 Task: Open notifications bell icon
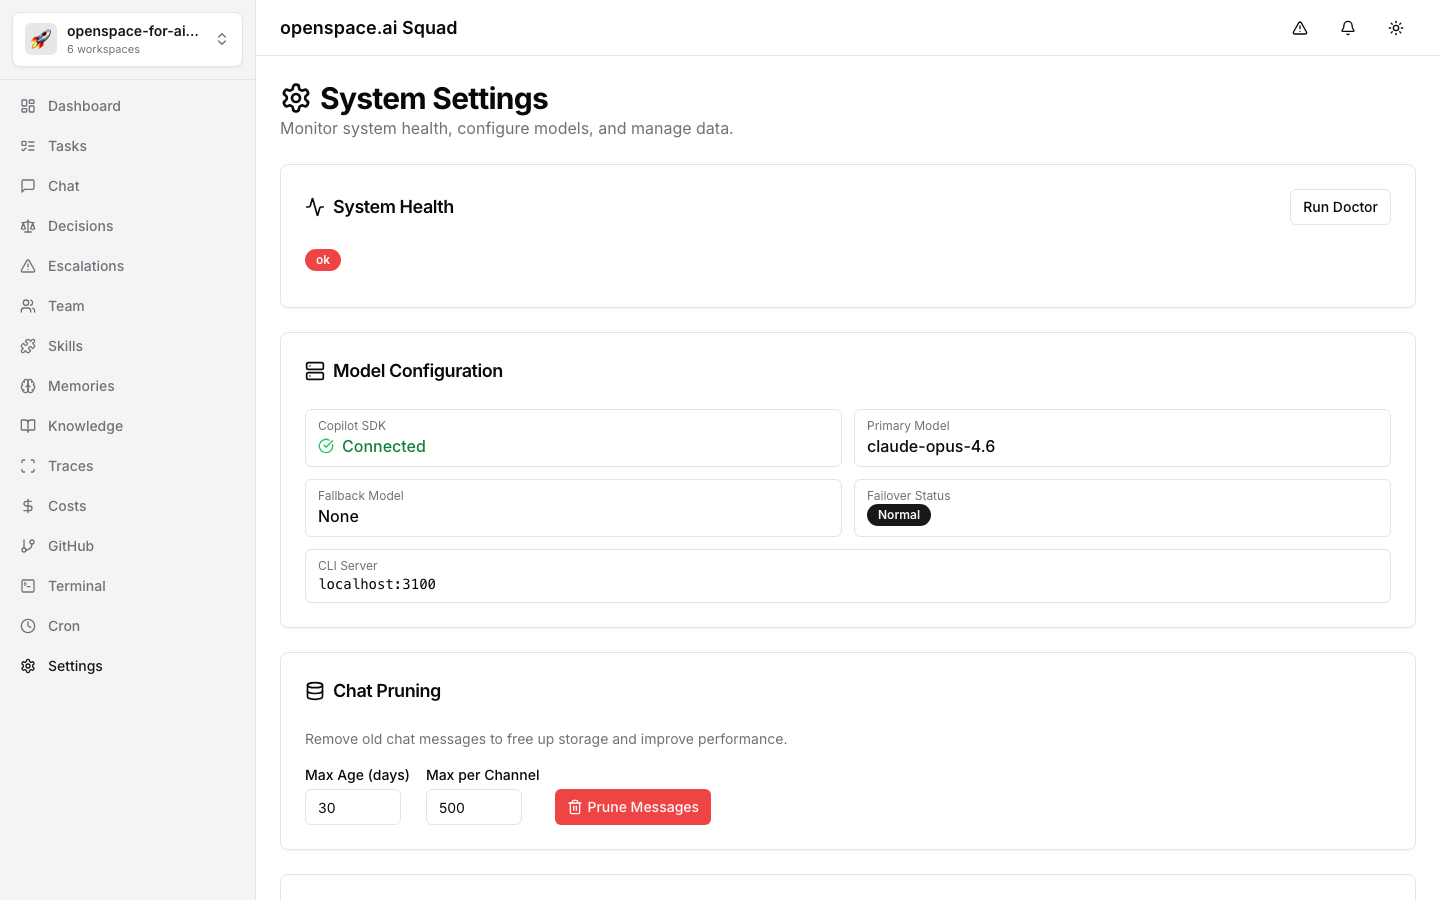tap(1348, 28)
